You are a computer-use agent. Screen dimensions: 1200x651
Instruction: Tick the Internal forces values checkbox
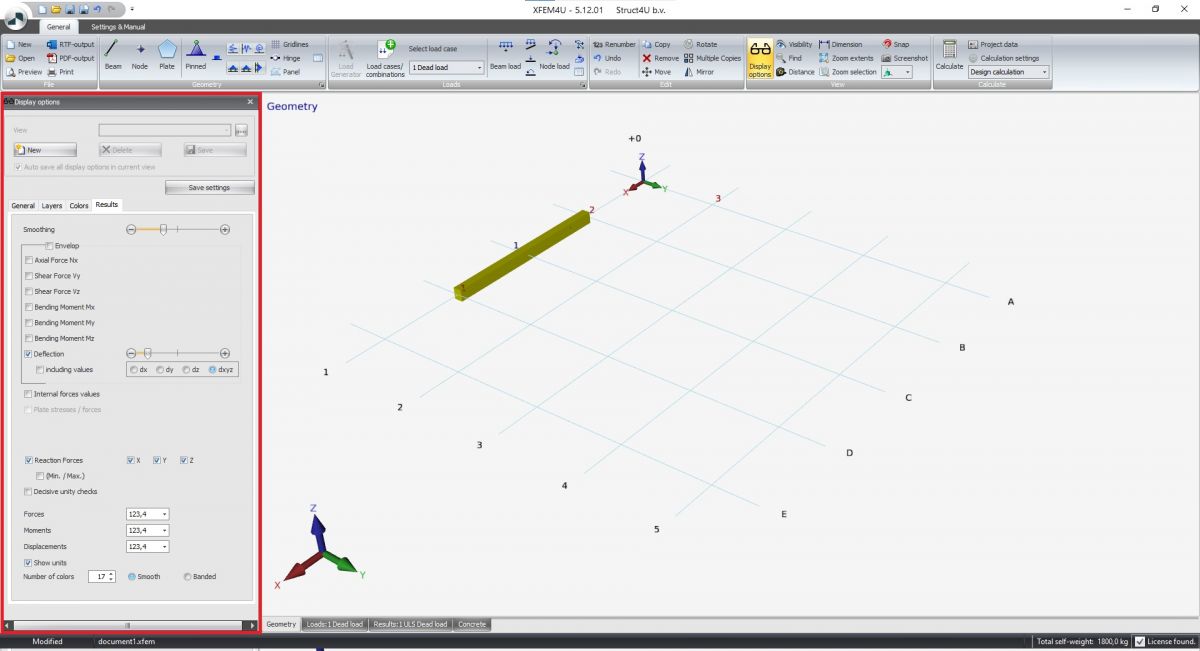click(28, 394)
